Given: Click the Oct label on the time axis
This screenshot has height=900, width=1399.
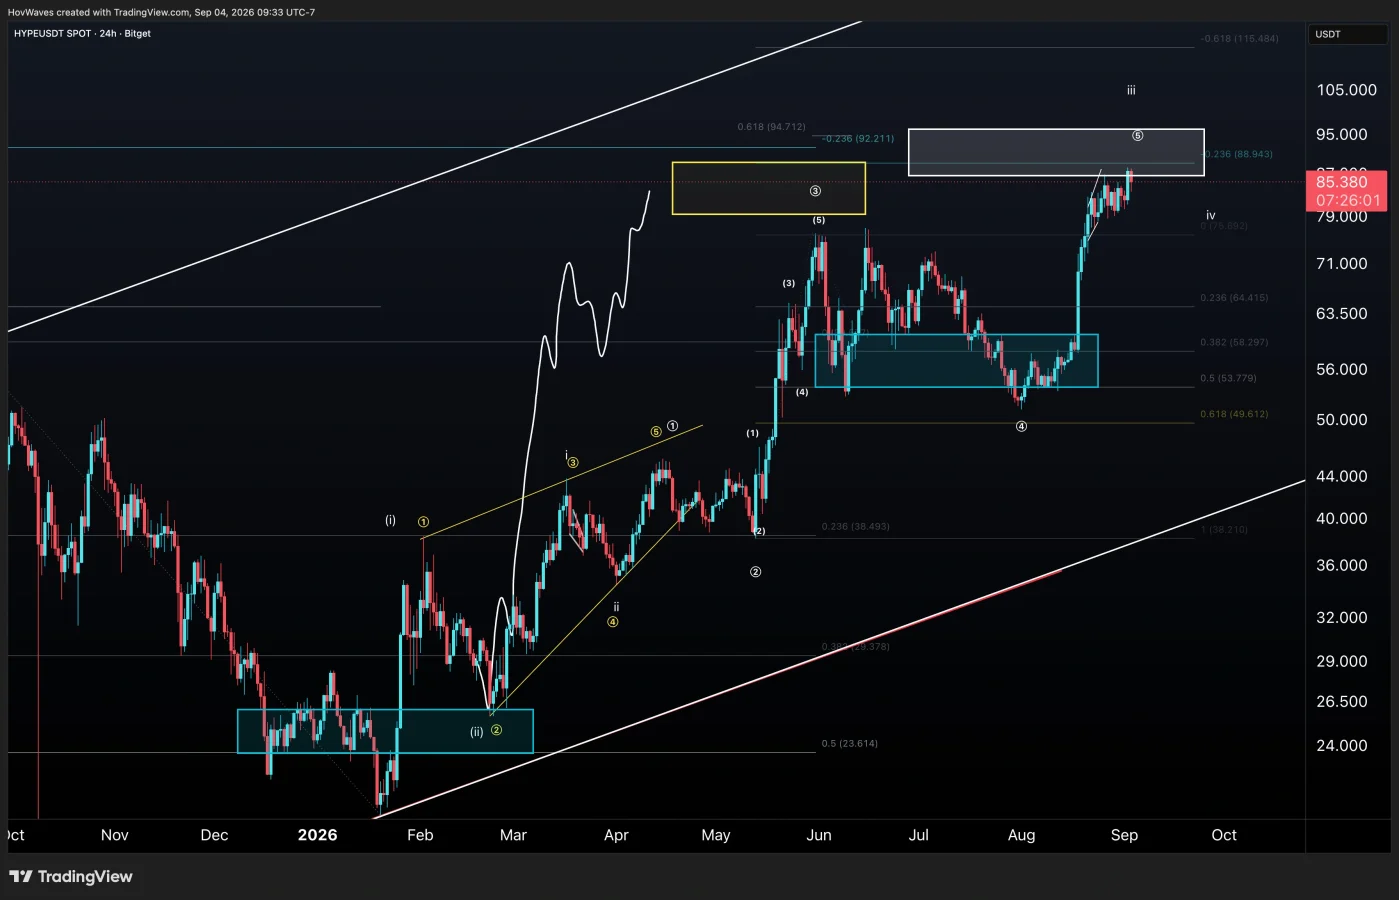Looking at the screenshot, I should [1224, 835].
